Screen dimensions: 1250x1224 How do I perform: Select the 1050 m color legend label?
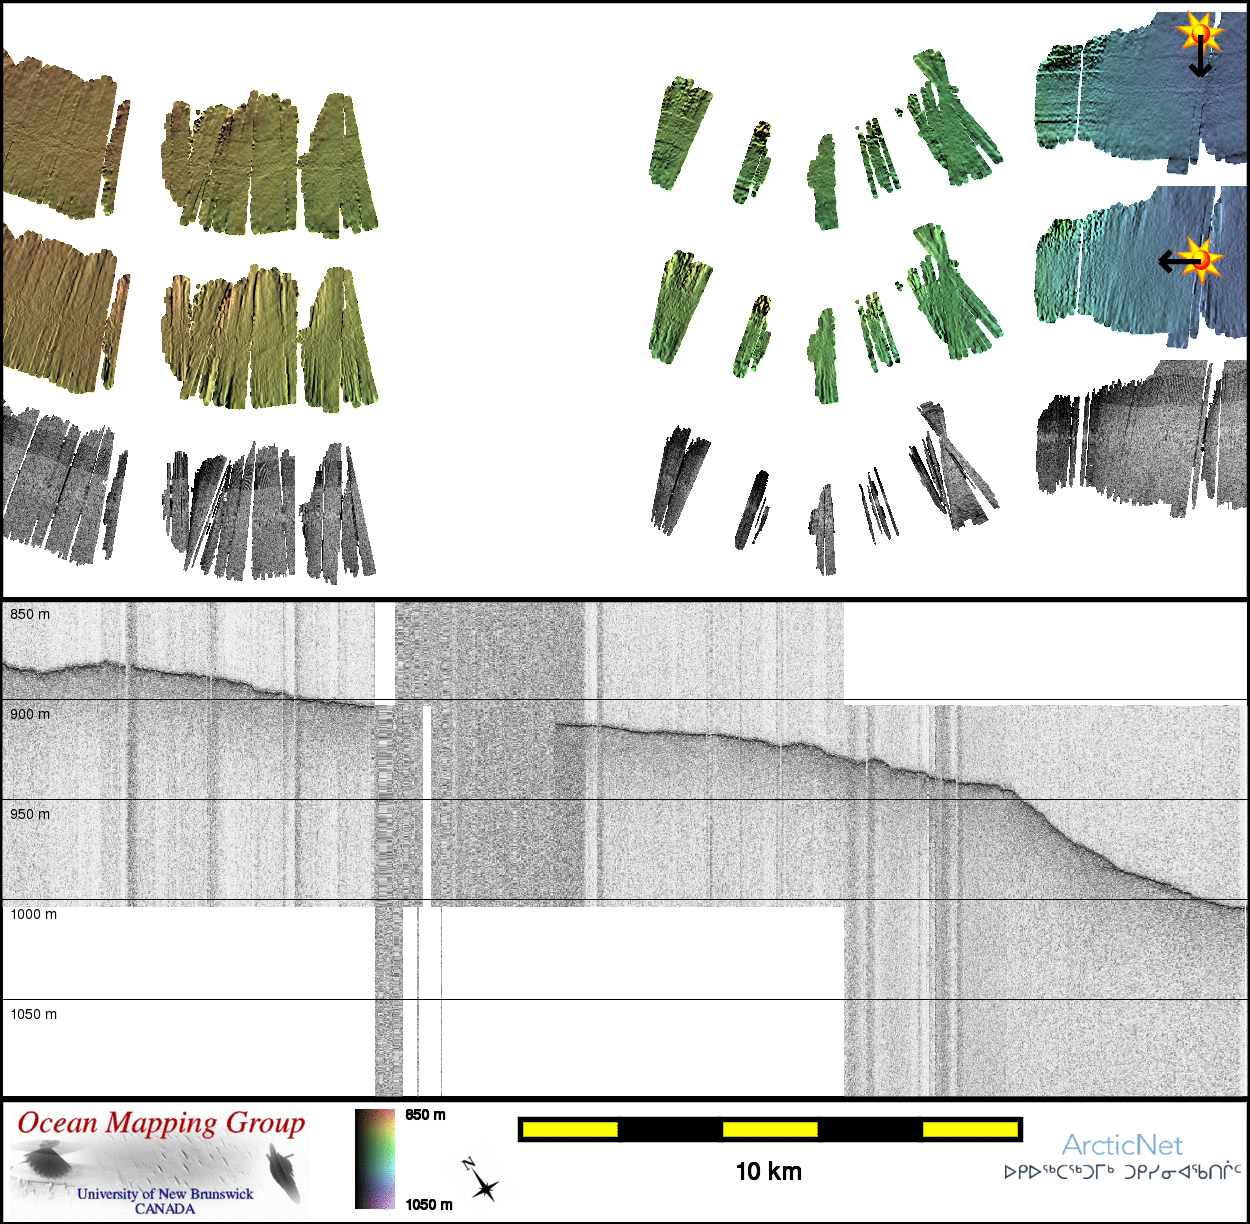pos(429,1204)
